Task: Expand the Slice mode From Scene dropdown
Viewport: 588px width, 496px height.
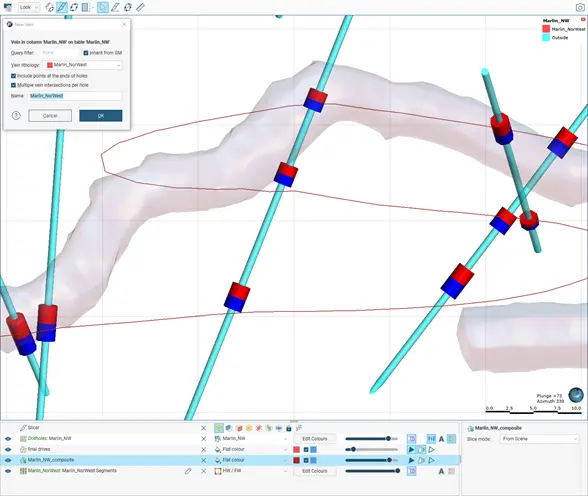Action: tap(539, 439)
